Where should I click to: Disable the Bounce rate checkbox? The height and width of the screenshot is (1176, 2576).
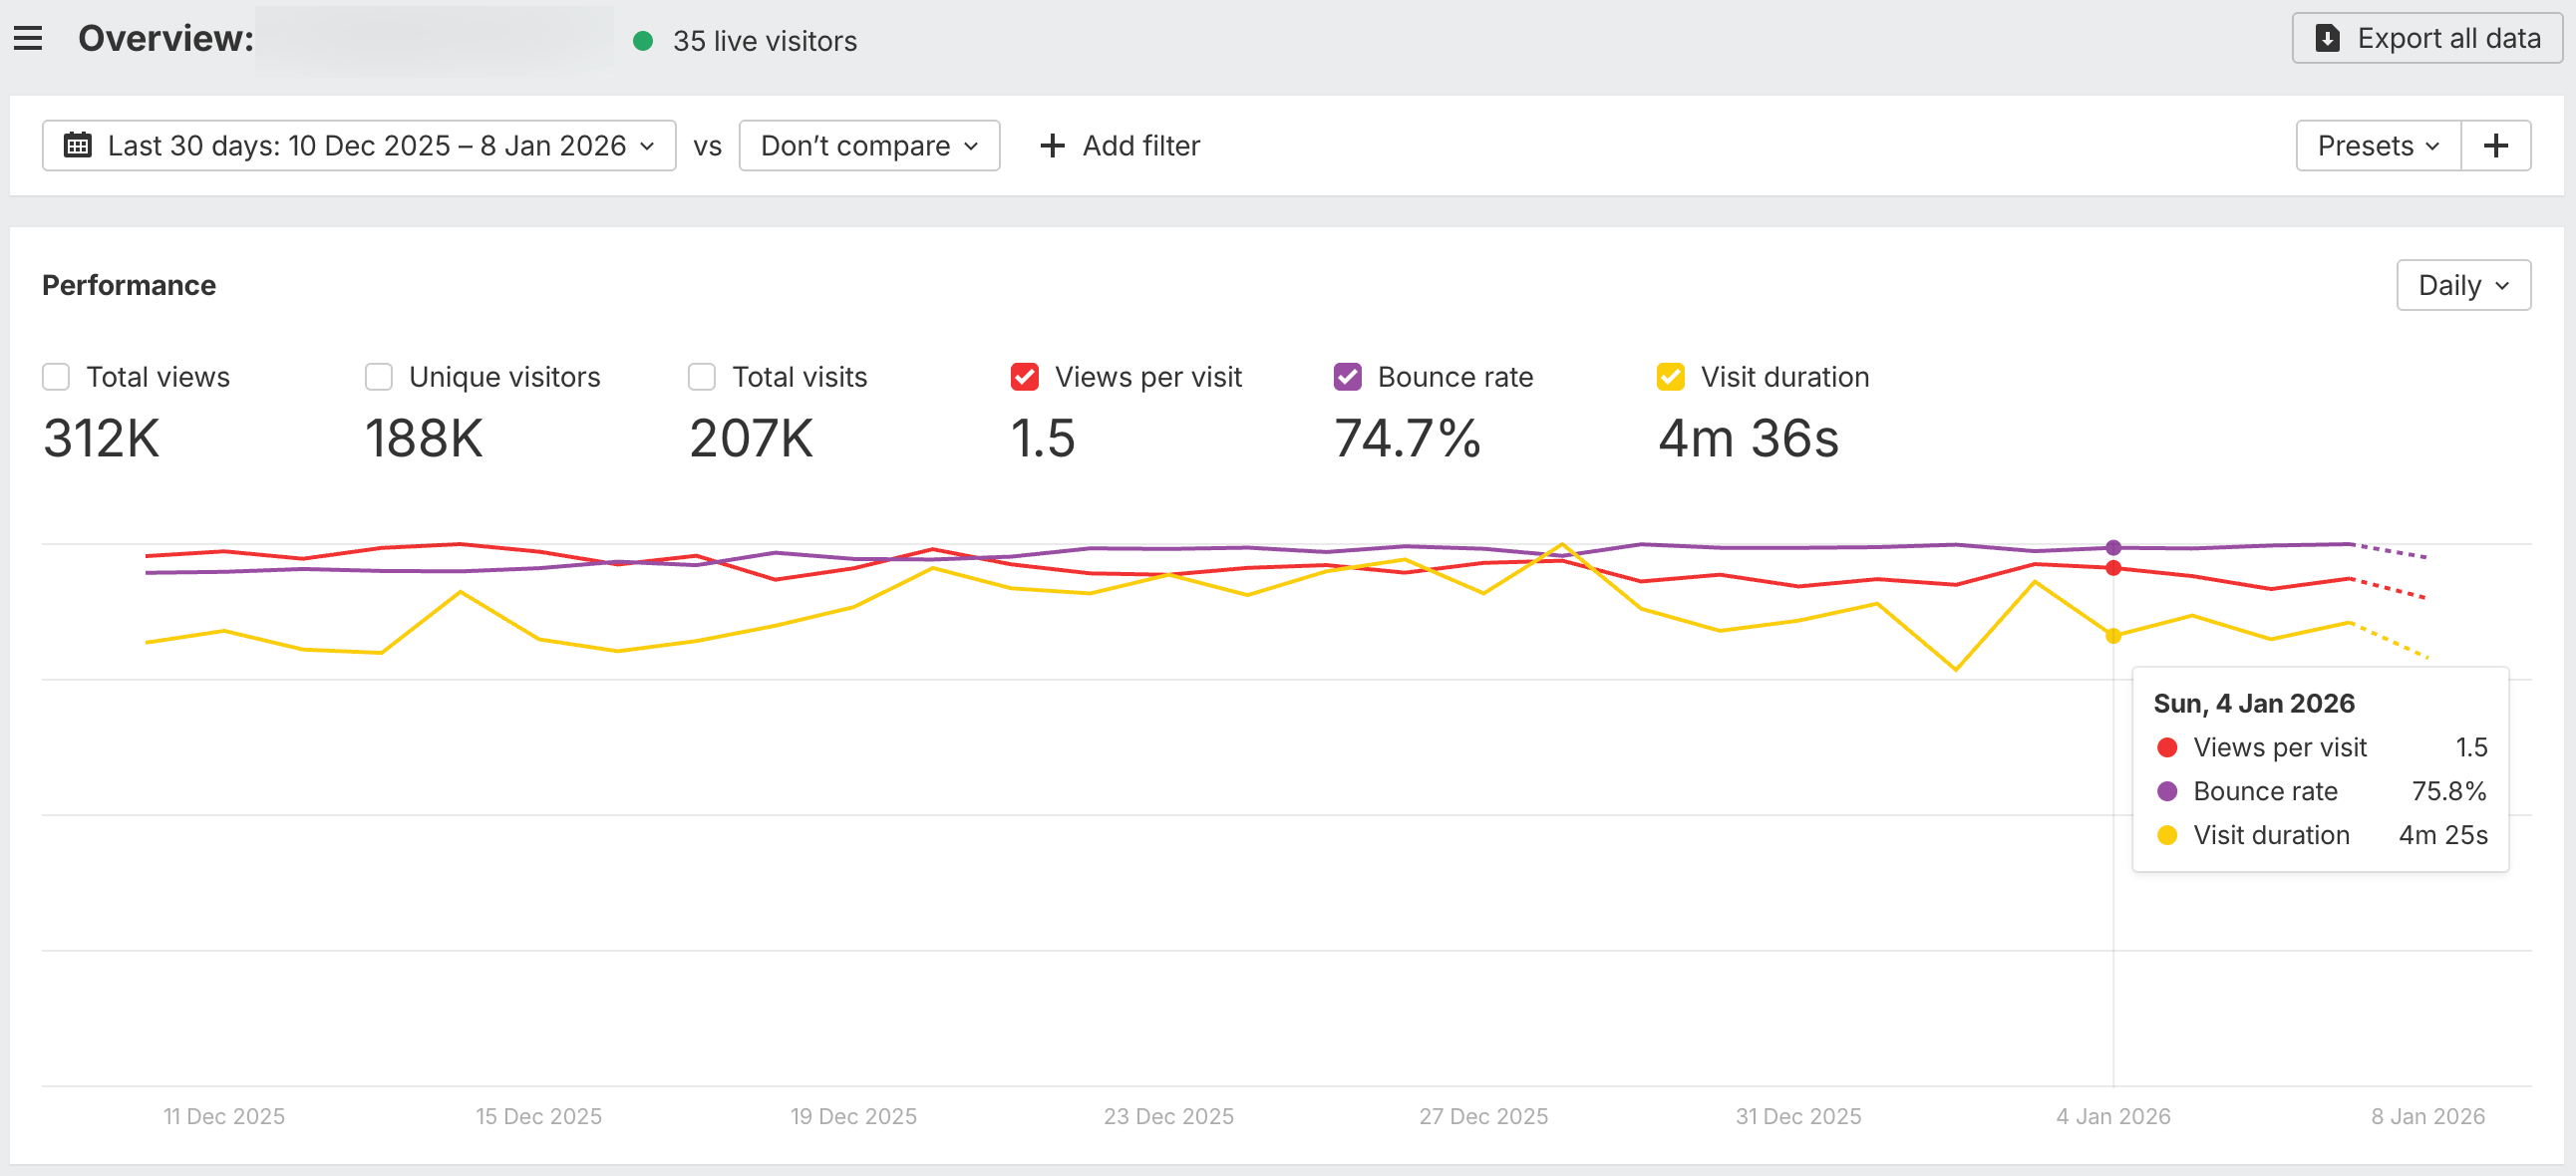coord(1347,377)
